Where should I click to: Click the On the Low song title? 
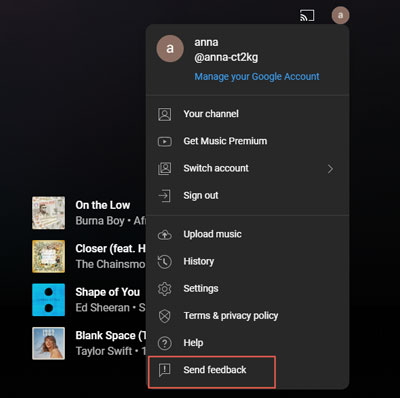103,205
